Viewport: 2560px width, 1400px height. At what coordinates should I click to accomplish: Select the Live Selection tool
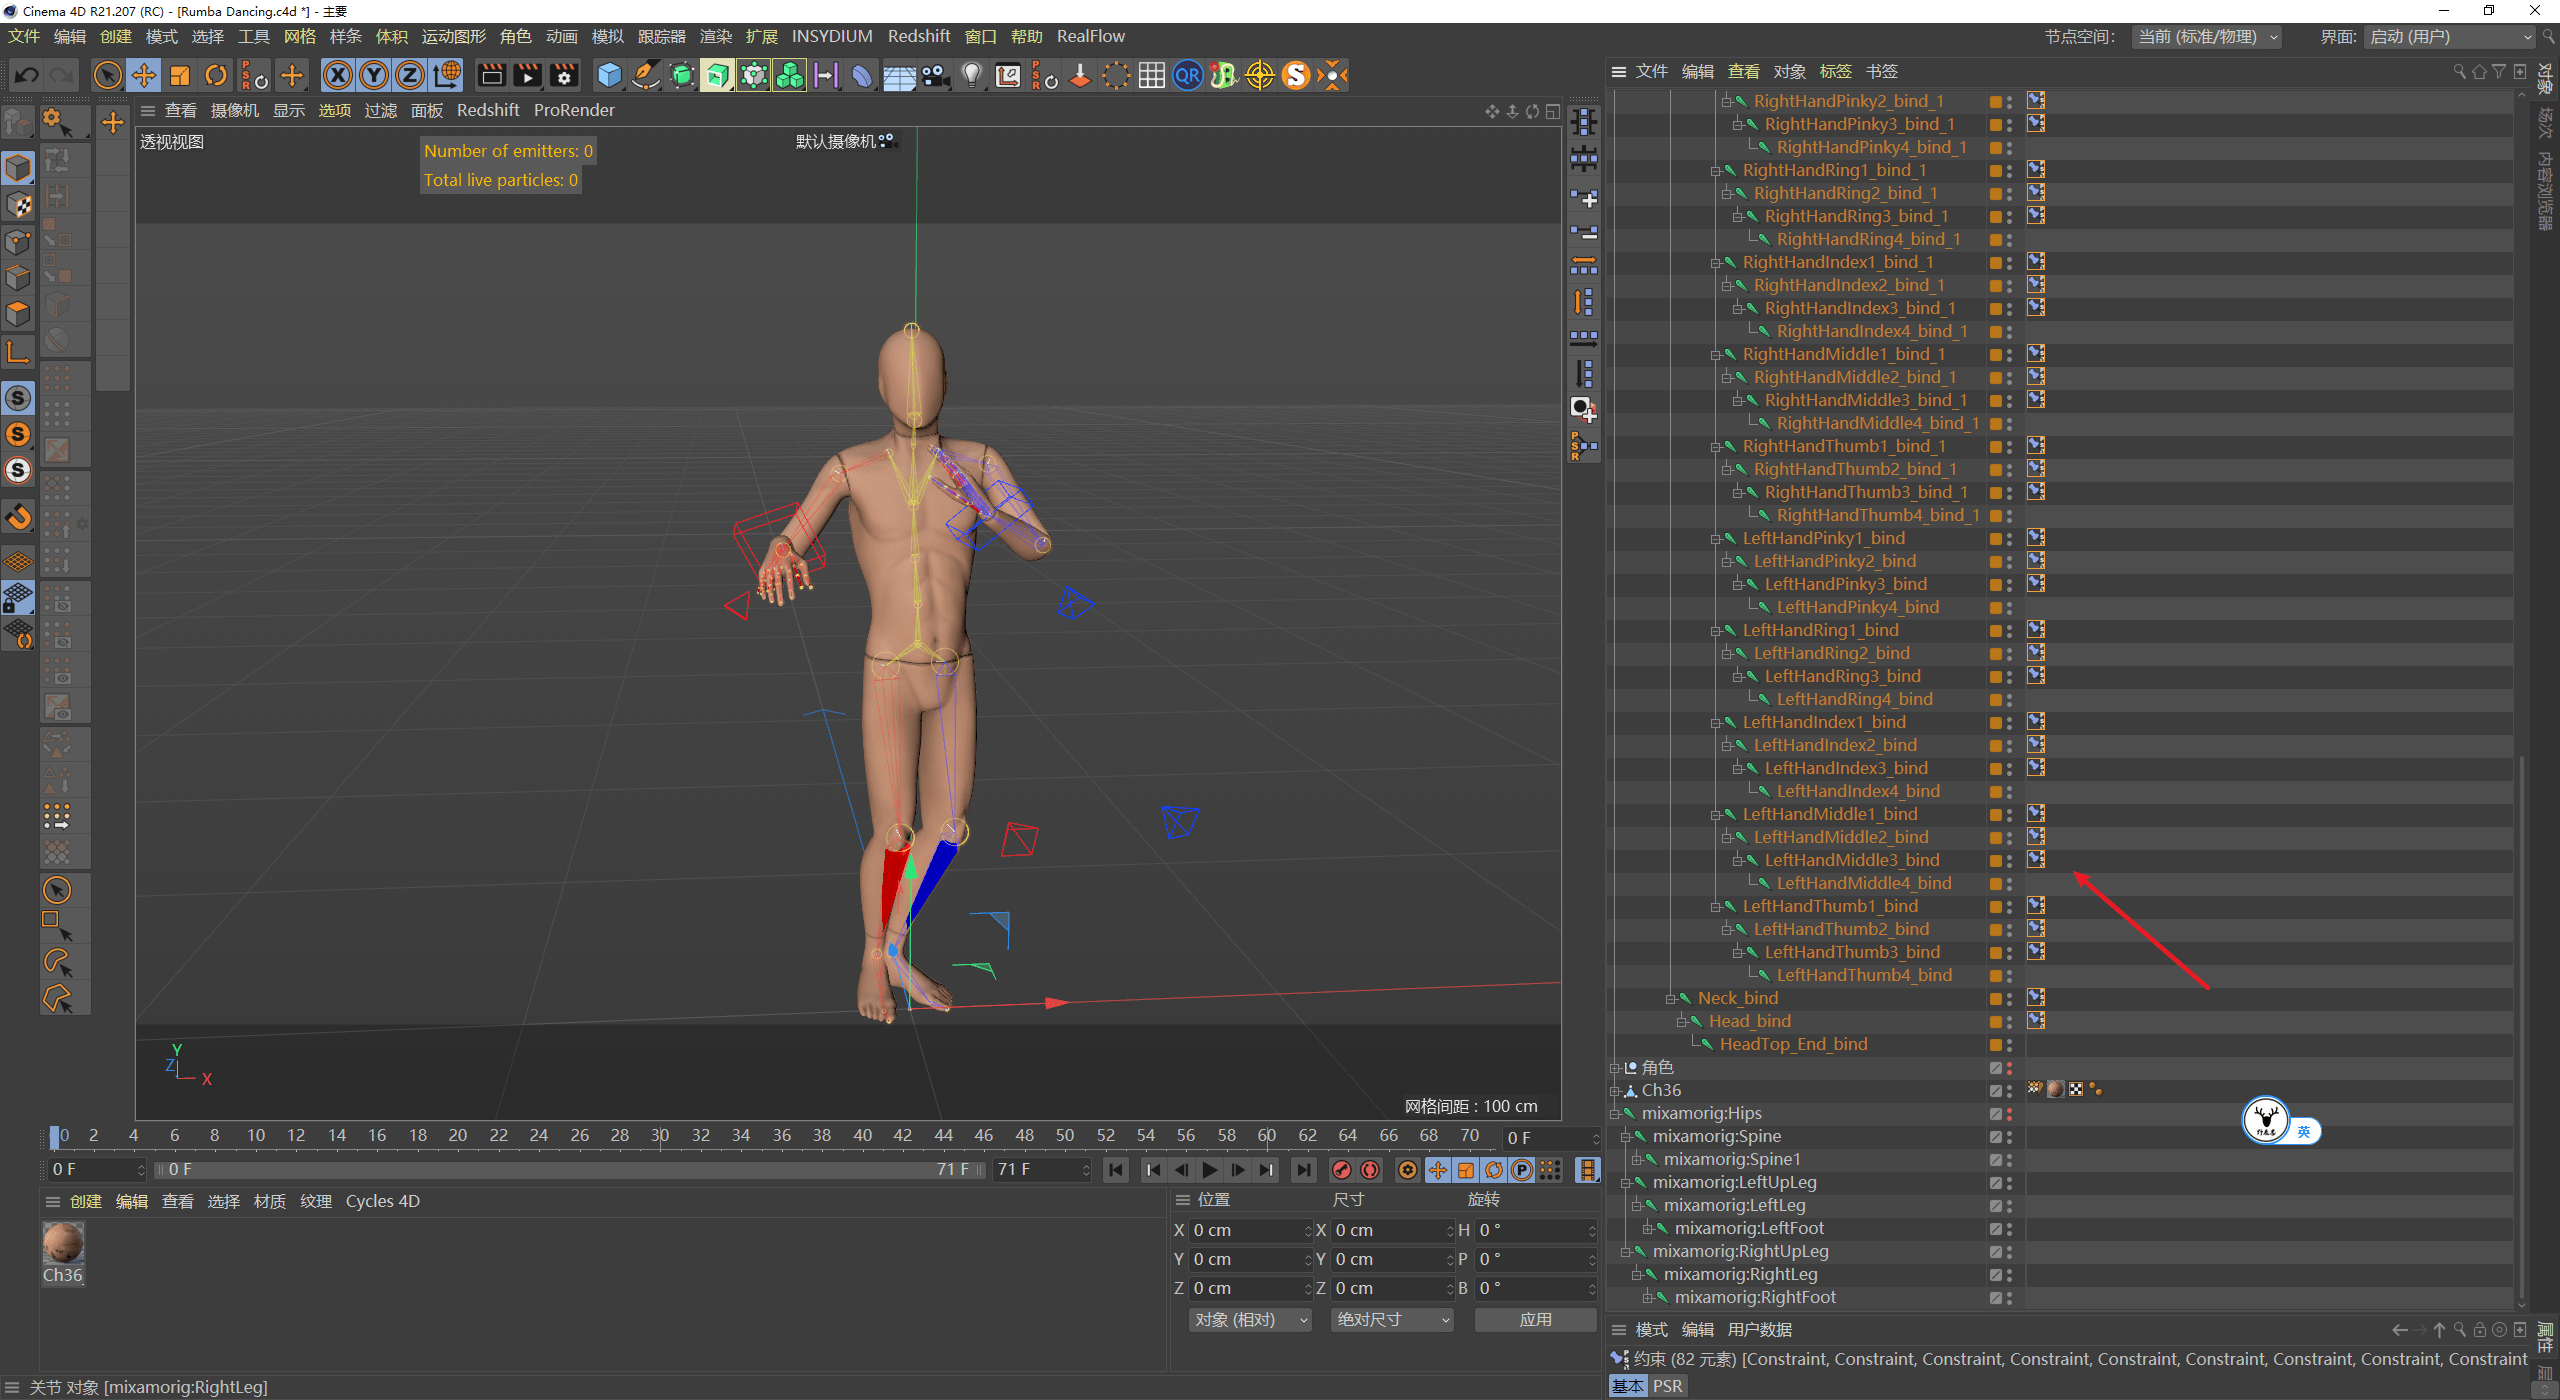(107, 75)
